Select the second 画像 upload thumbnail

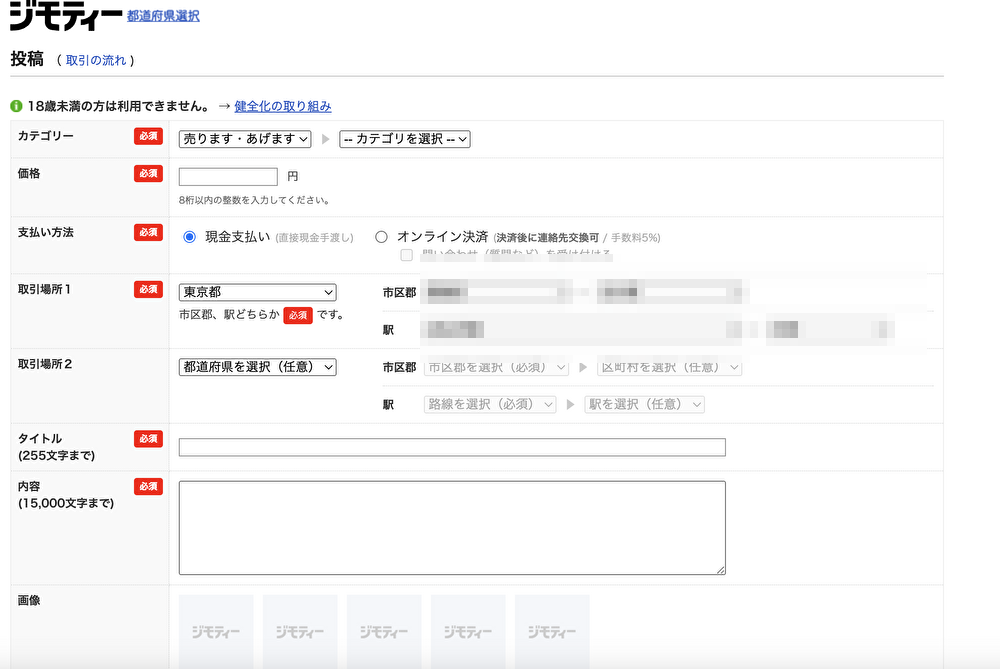click(300, 631)
